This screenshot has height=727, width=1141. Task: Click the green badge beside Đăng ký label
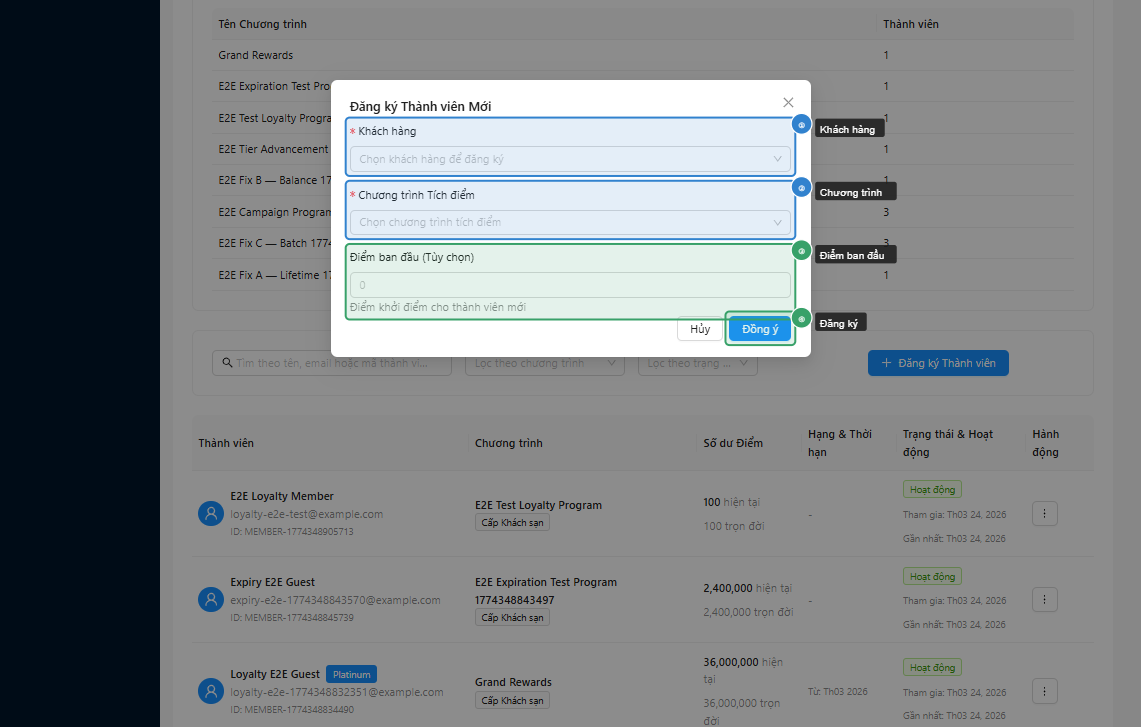pos(801,319)
